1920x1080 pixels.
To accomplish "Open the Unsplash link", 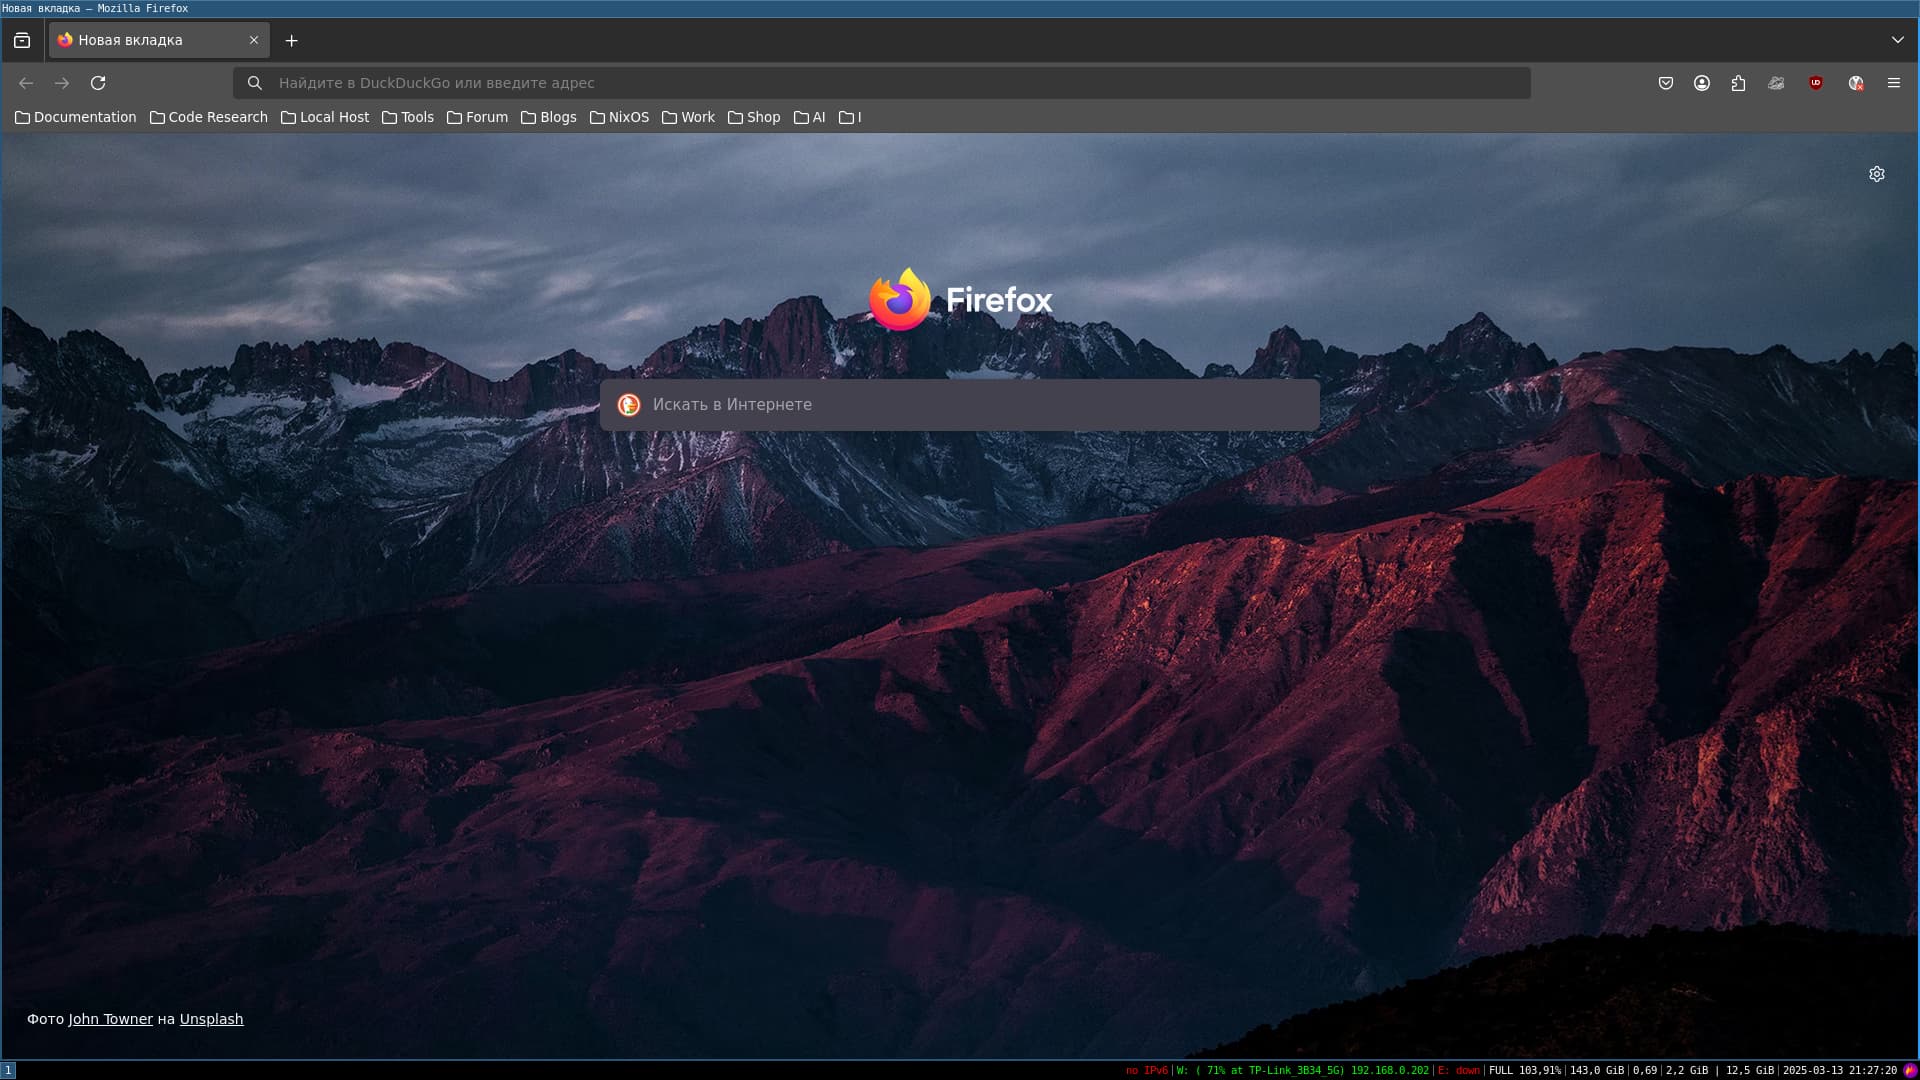I will (x=211, y=1019).
